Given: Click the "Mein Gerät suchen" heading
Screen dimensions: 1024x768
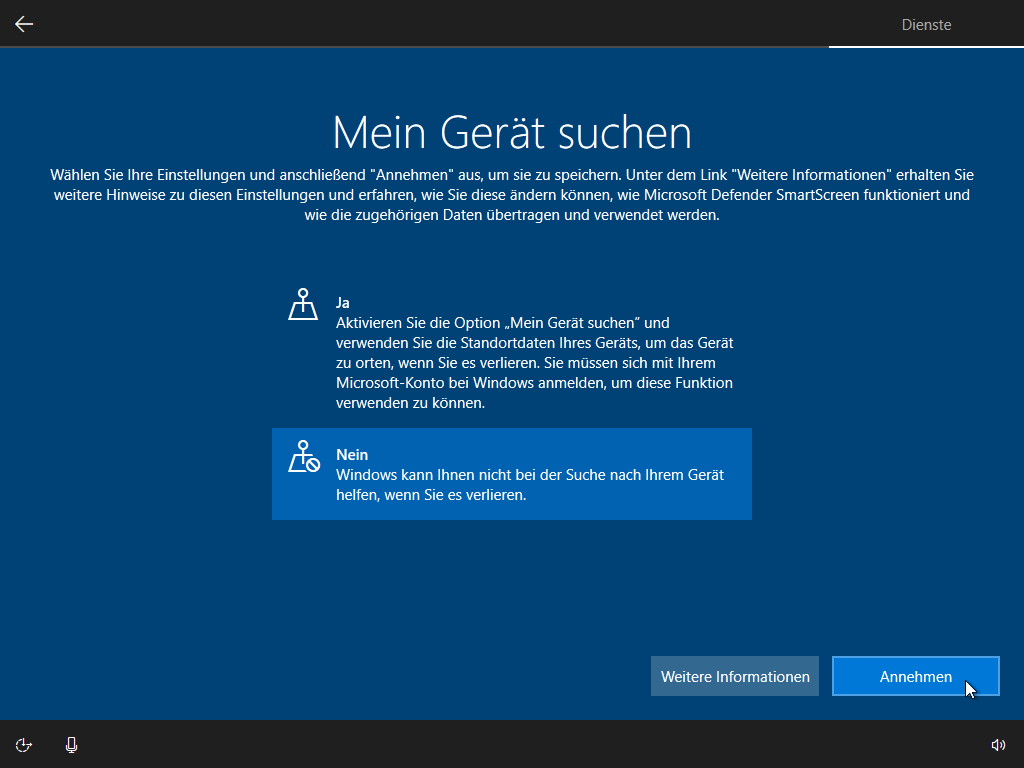Looking at the screenshot, I should point(512,132).
